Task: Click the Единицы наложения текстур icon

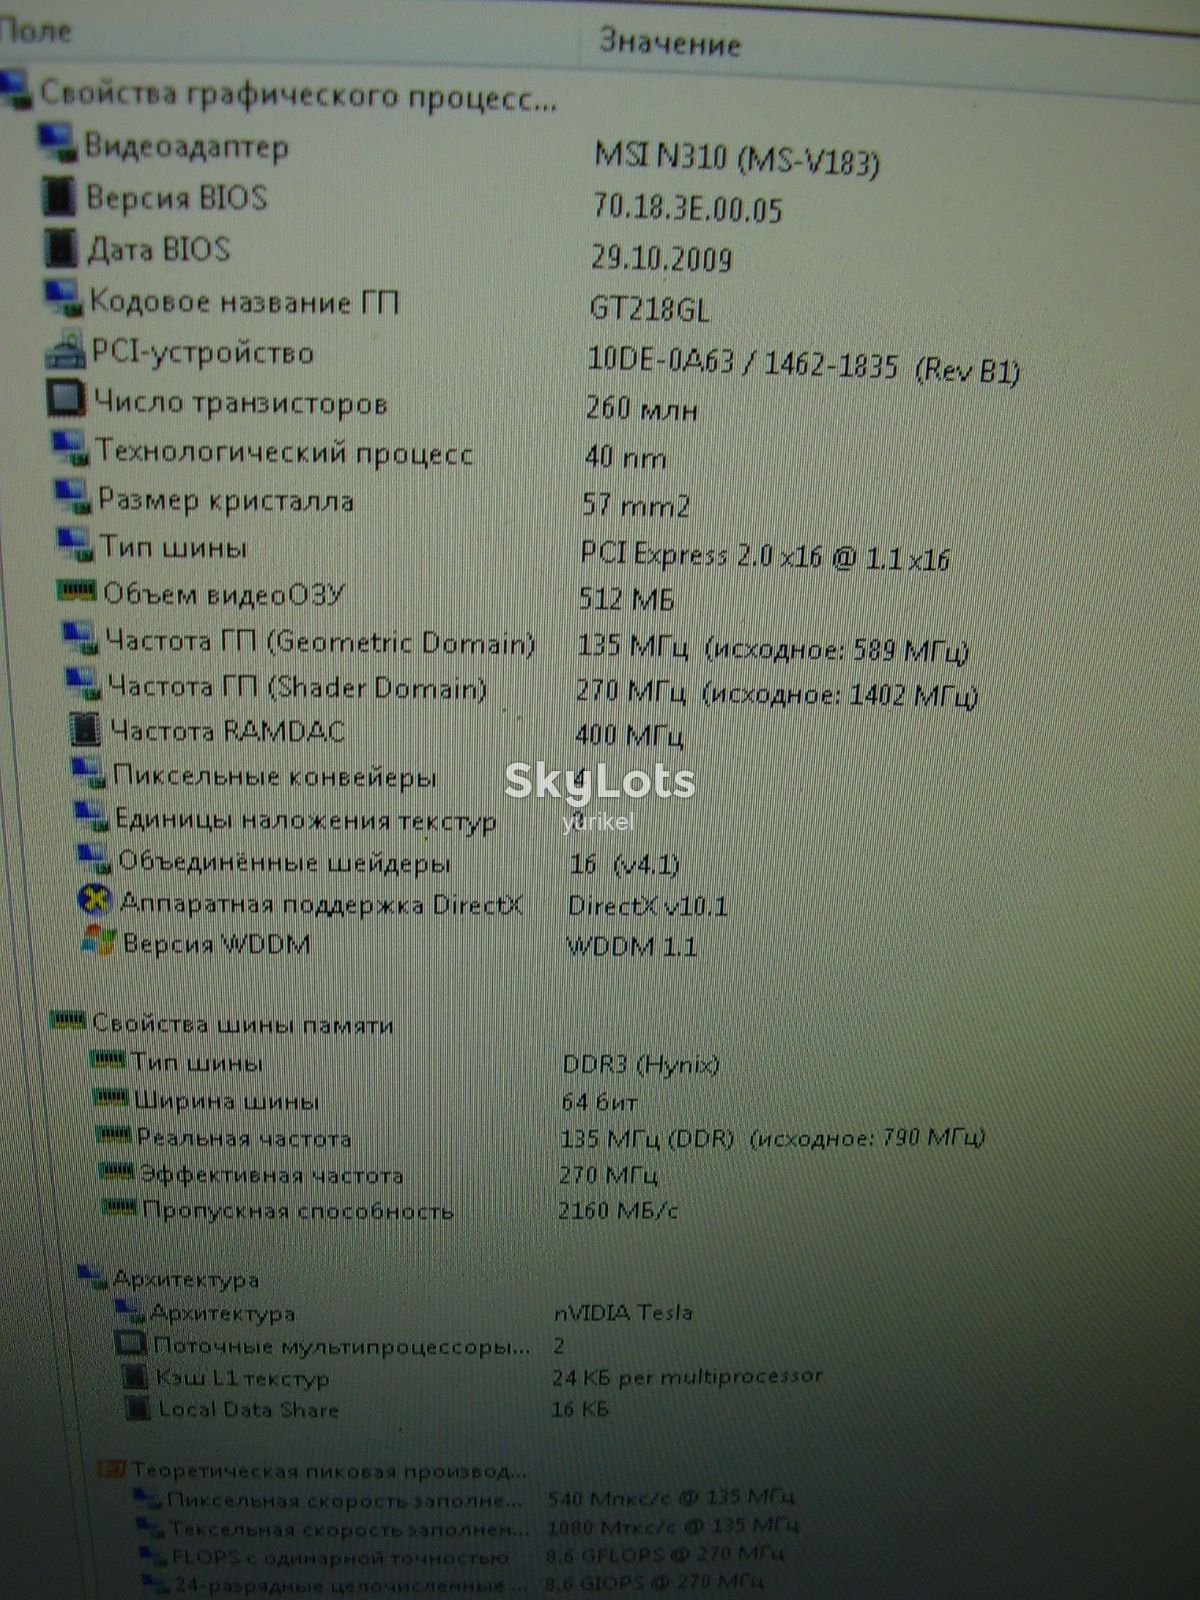Action: coord(92,817)
